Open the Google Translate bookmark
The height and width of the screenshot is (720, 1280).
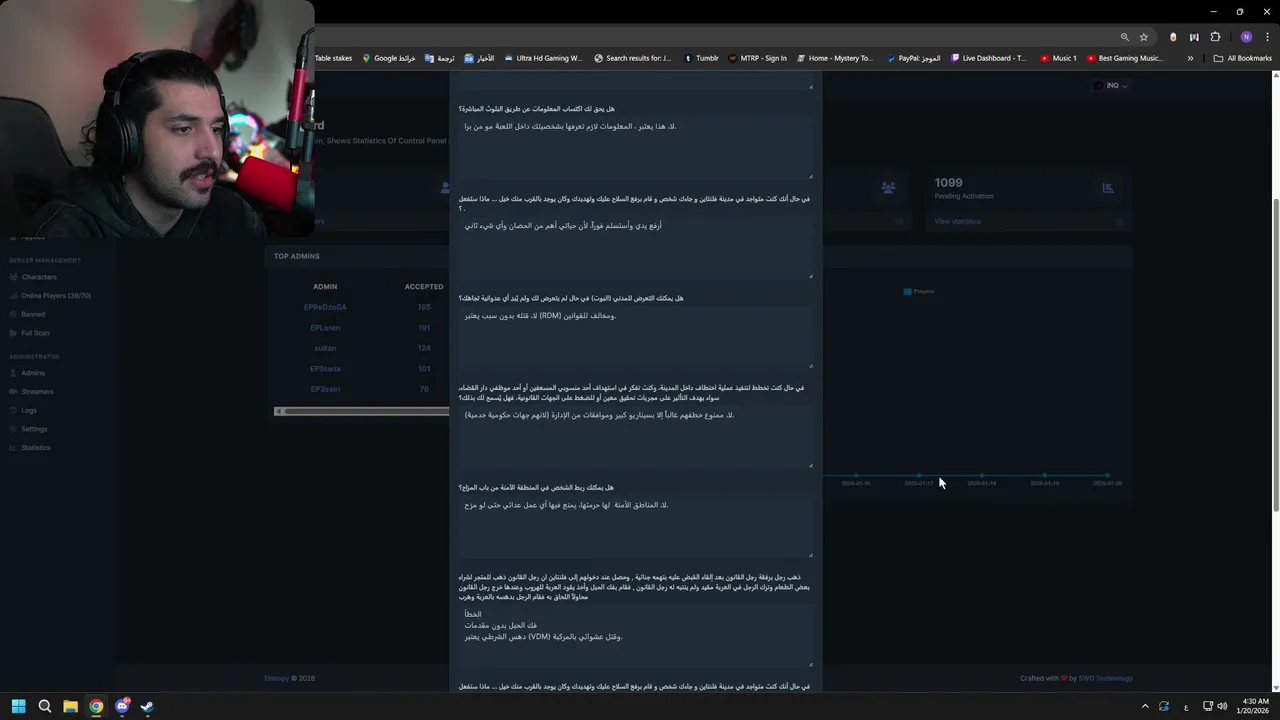point(440,58)
